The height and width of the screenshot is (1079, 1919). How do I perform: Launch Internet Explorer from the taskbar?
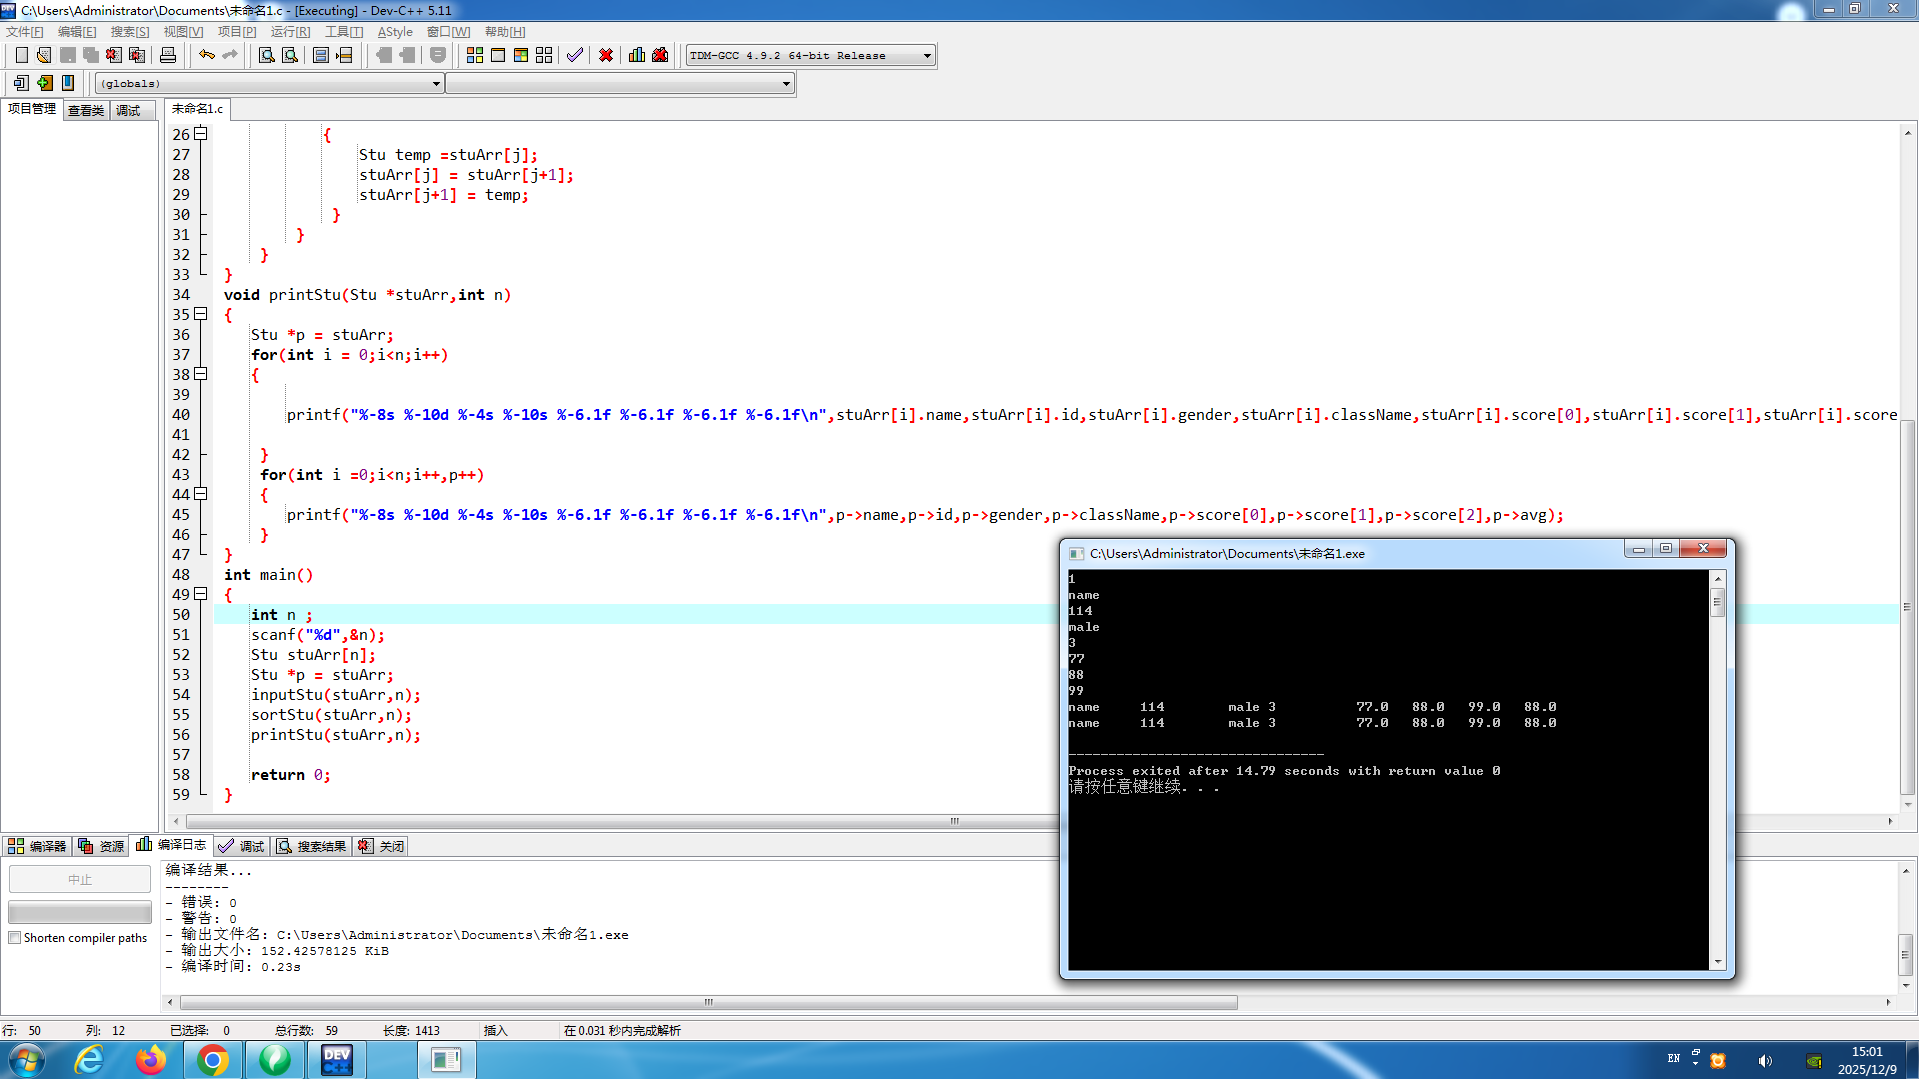pos(89,1059)
